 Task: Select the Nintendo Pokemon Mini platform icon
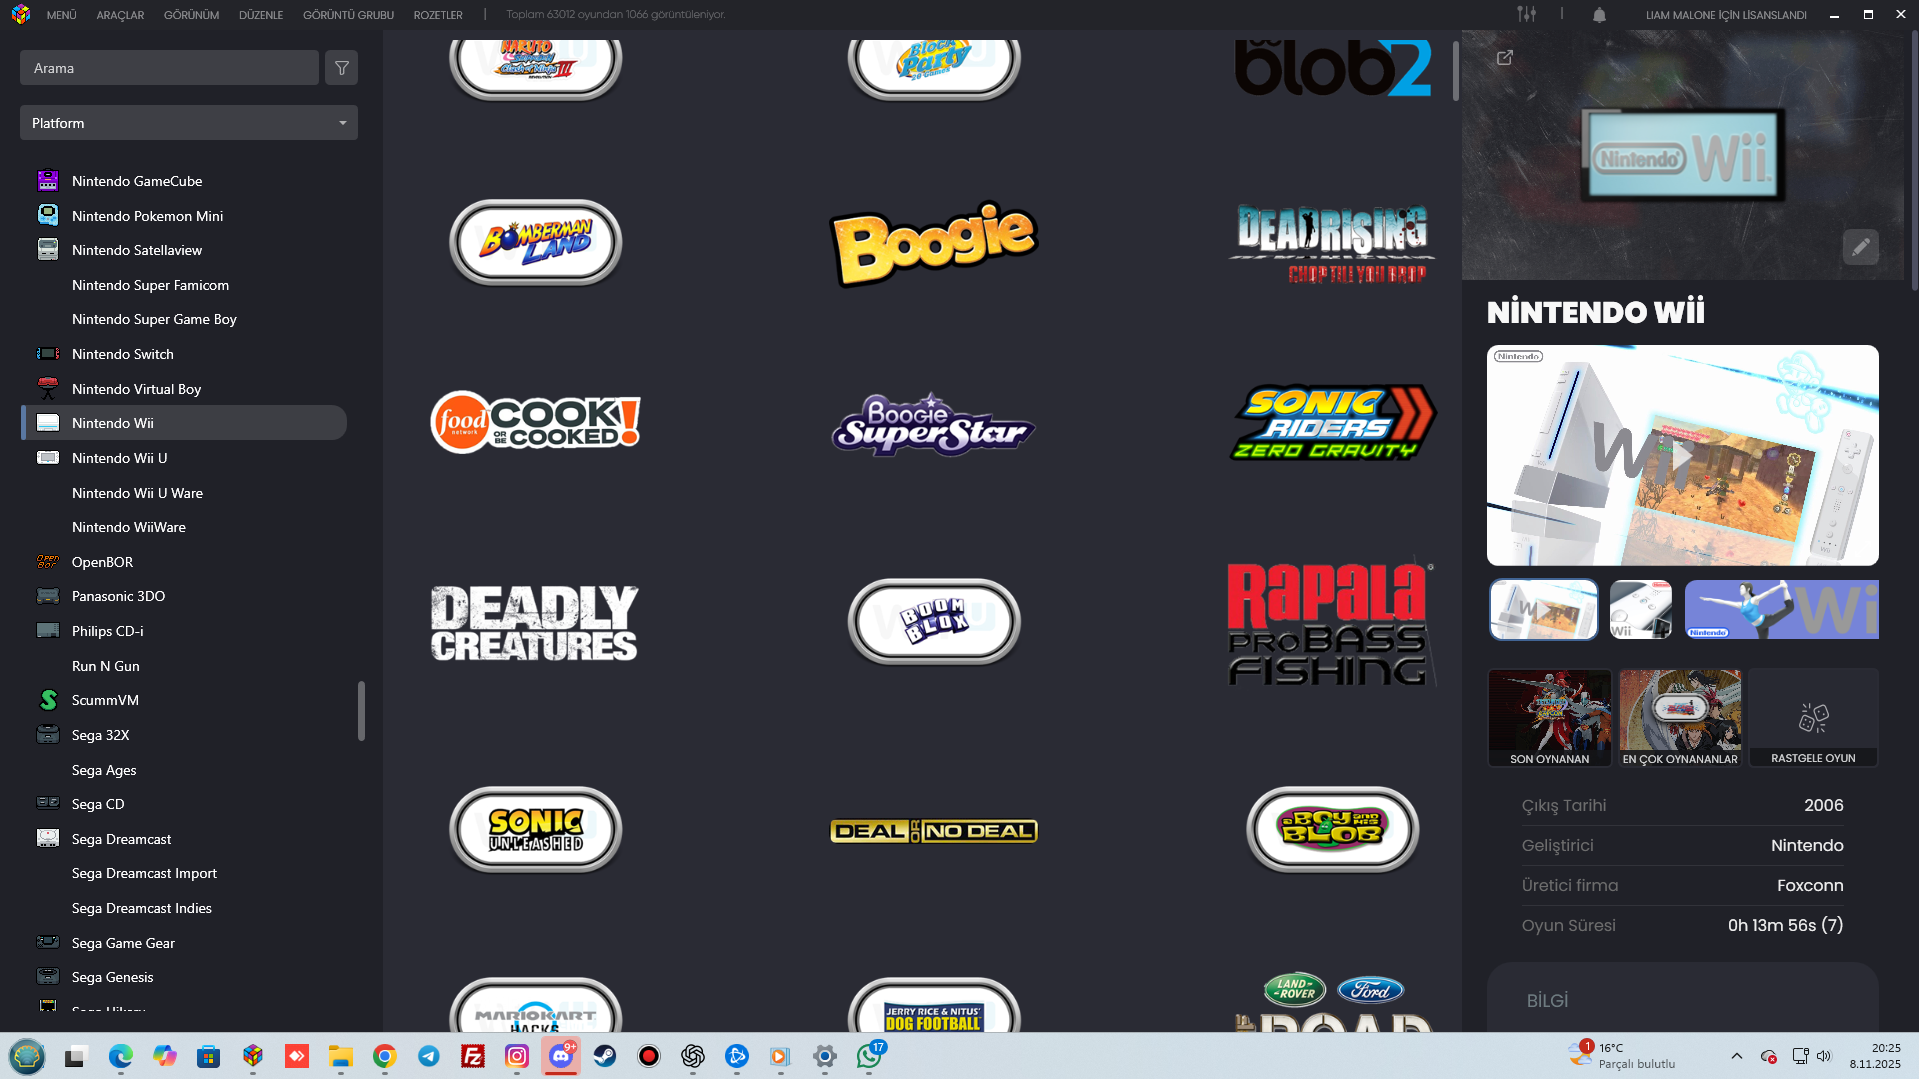click(48, 215)
